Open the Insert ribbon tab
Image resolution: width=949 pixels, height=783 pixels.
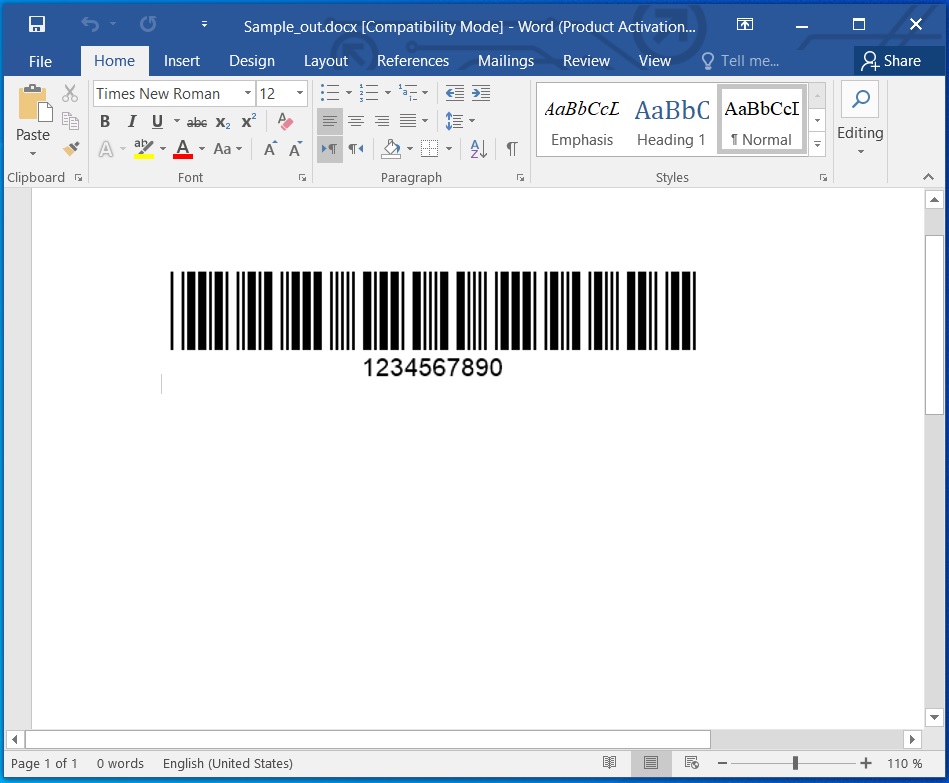pyautogui.click(x=181, y=61)
